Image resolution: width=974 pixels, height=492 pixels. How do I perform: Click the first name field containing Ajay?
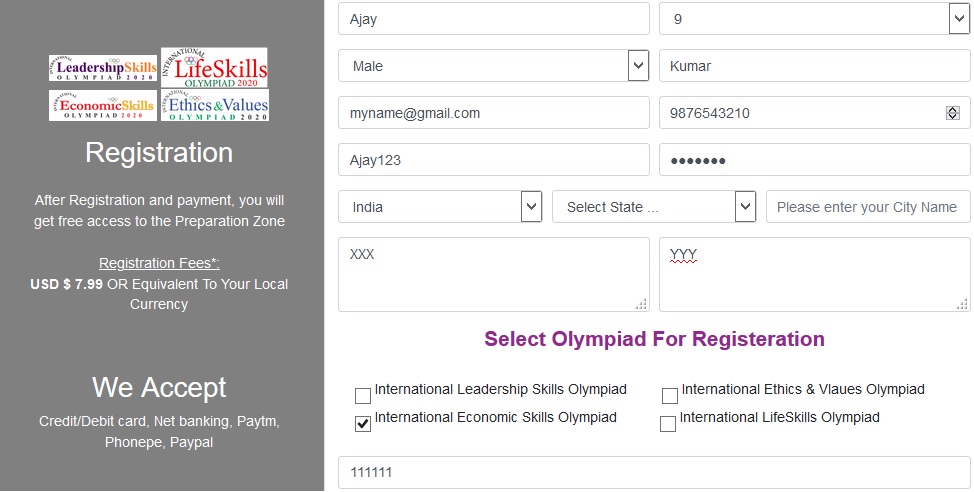pyautogui.click(x=493, y=19)
